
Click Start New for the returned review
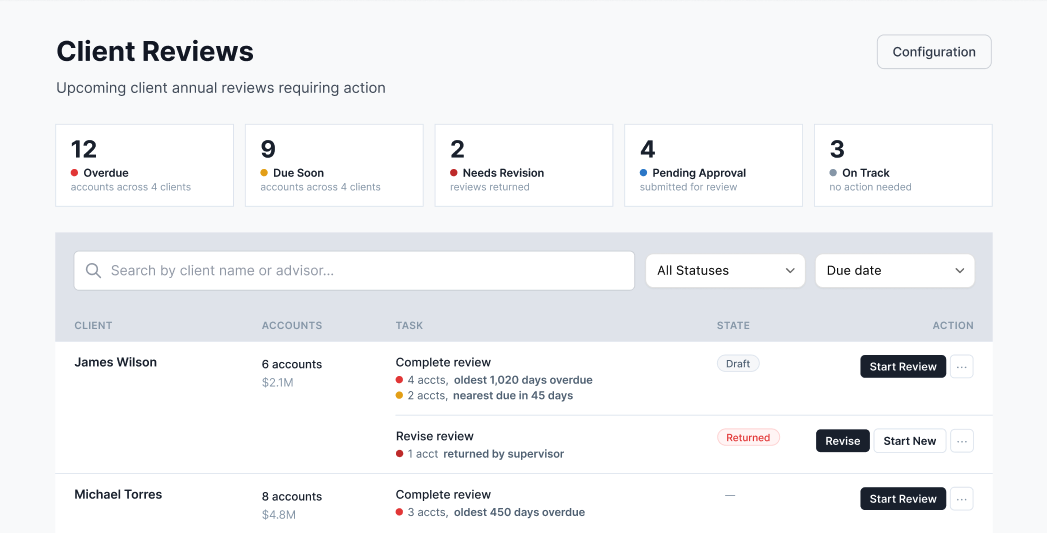click(x=909, y=441)
